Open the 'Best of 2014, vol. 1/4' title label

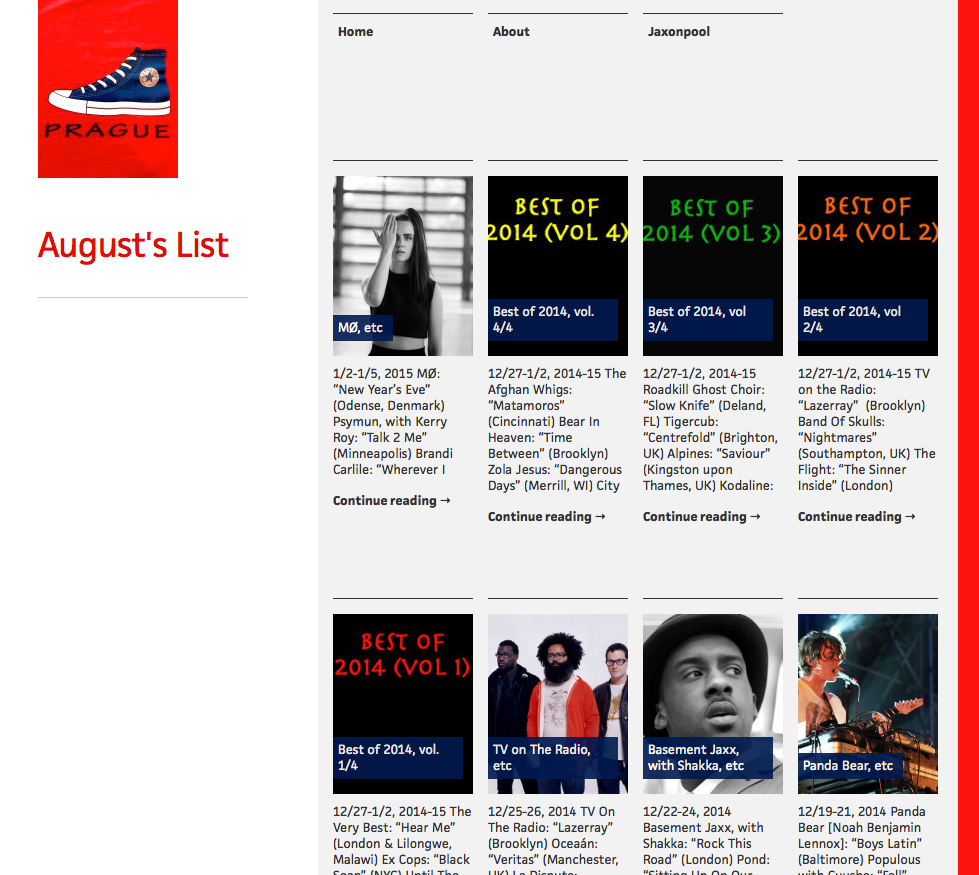(388, 757)
